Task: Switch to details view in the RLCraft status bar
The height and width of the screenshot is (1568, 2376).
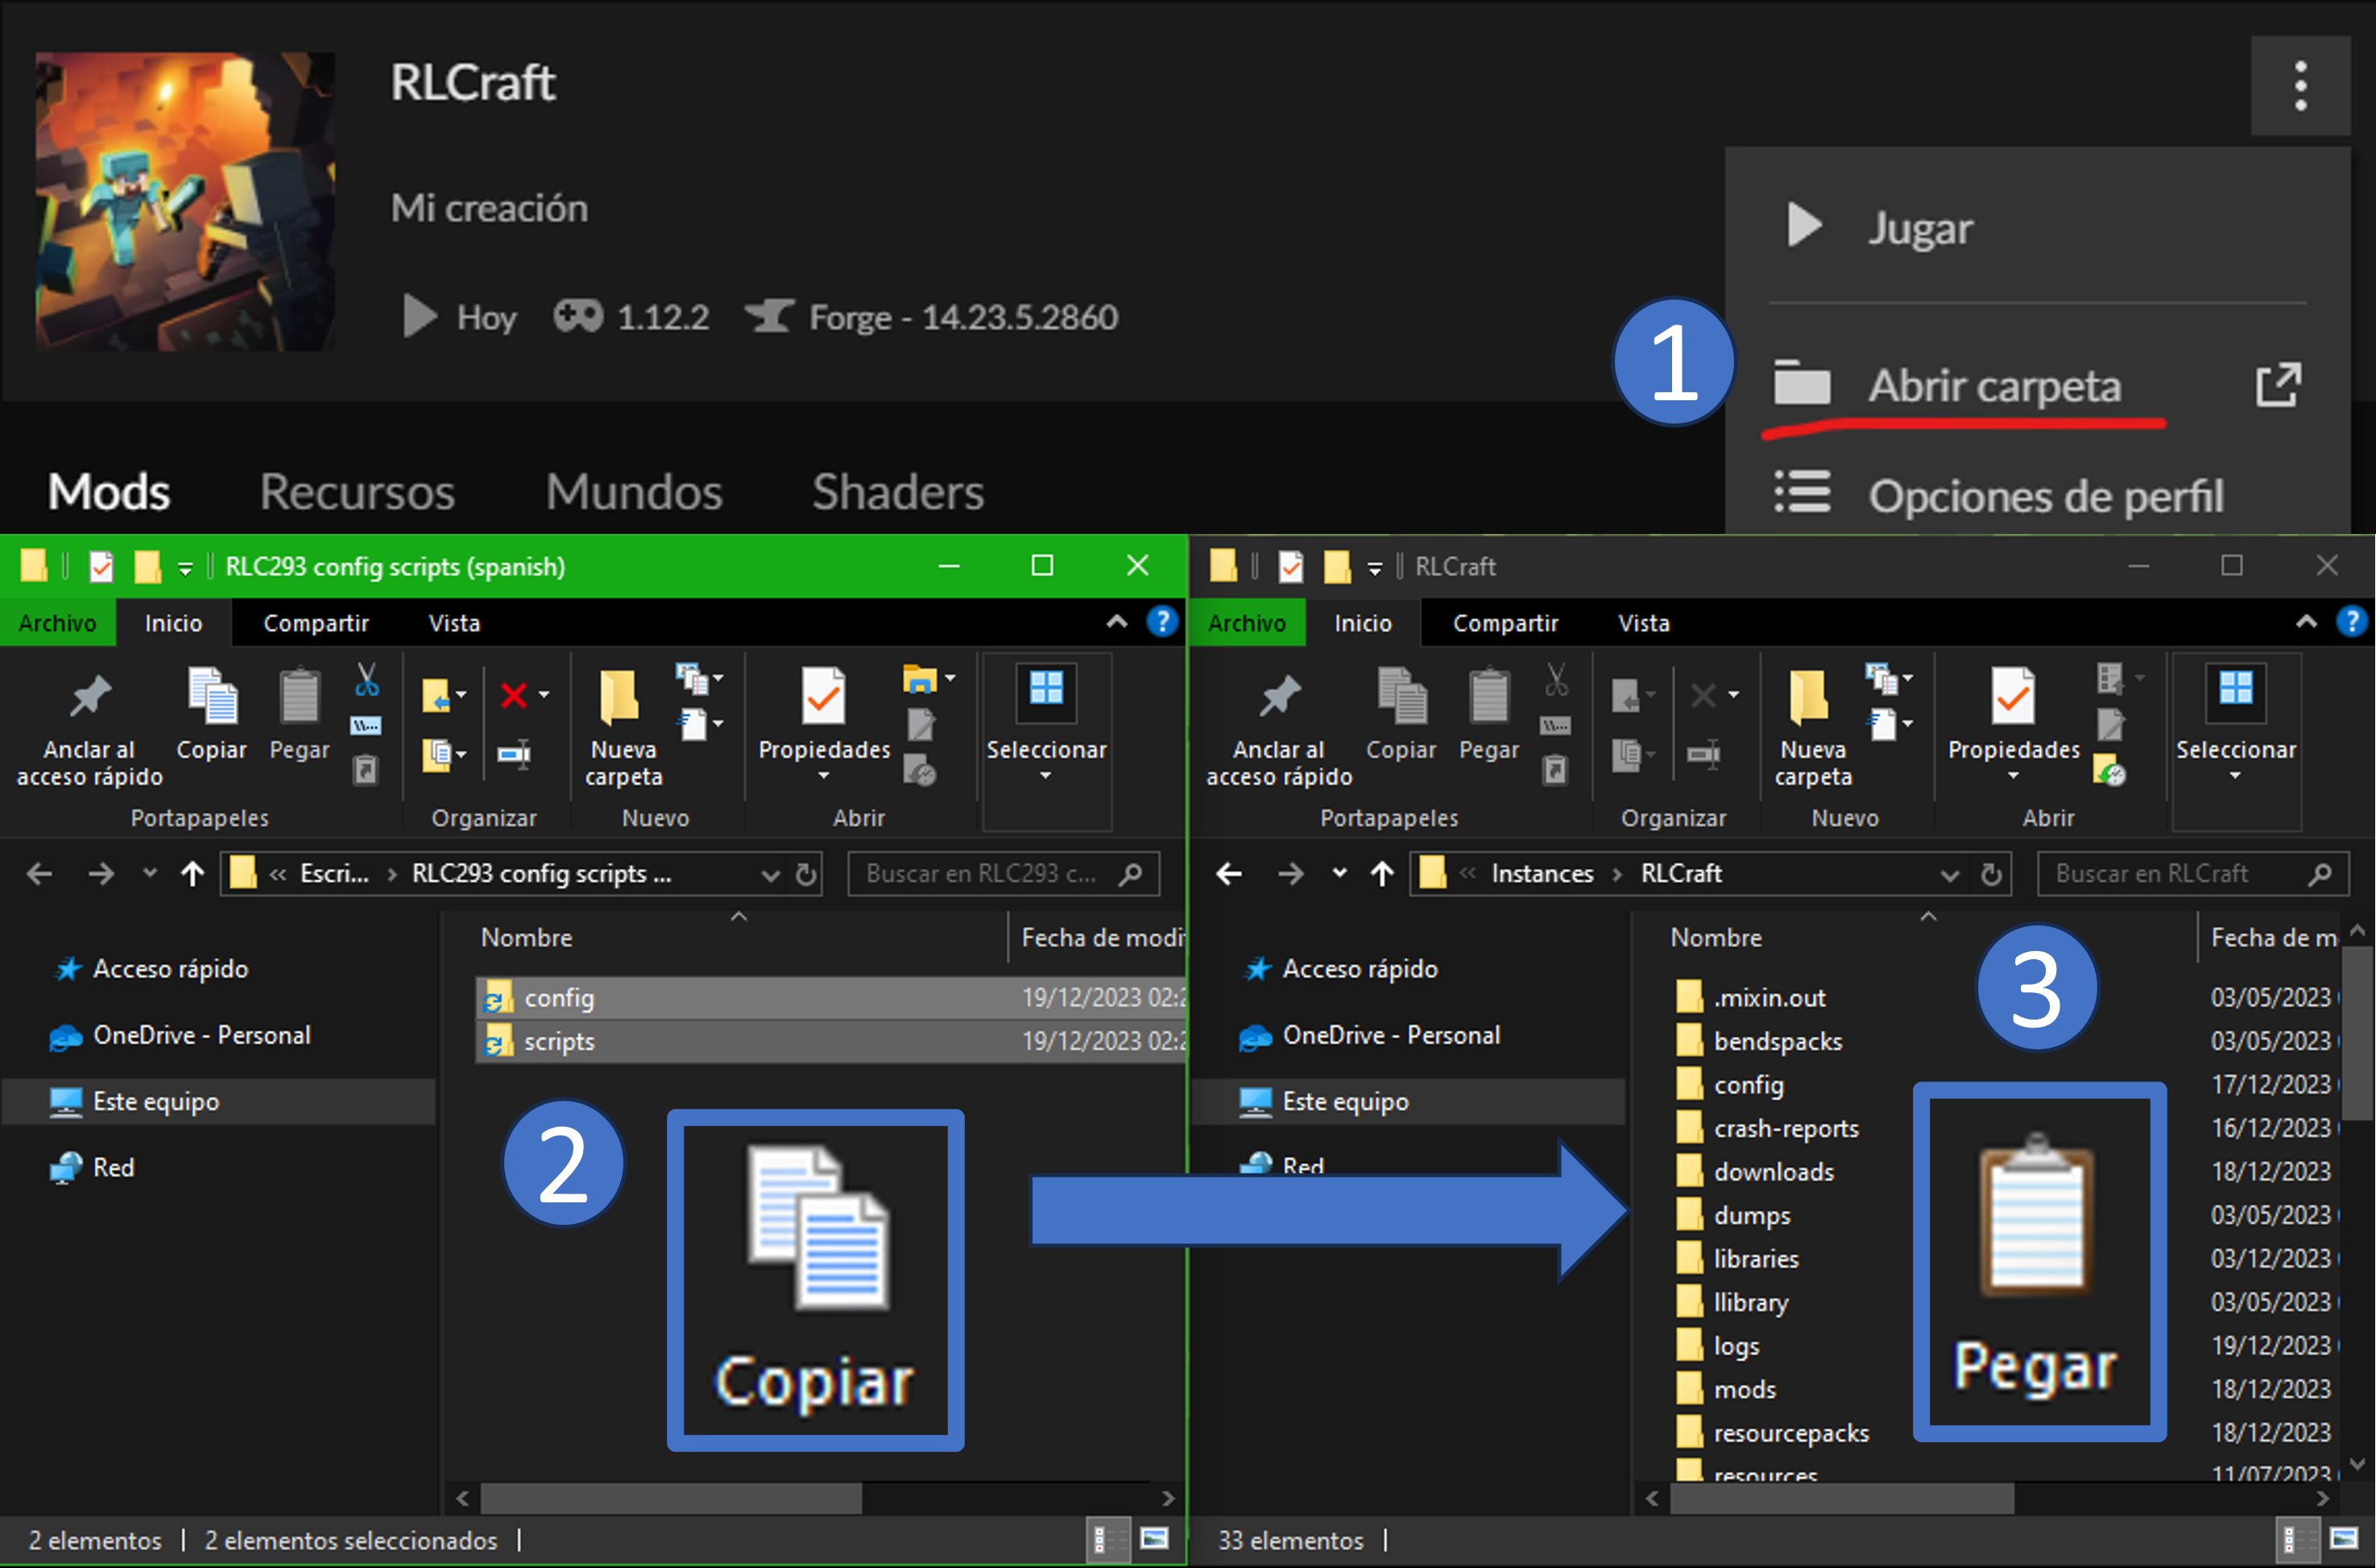Action: click(x=2297, y=1539)
